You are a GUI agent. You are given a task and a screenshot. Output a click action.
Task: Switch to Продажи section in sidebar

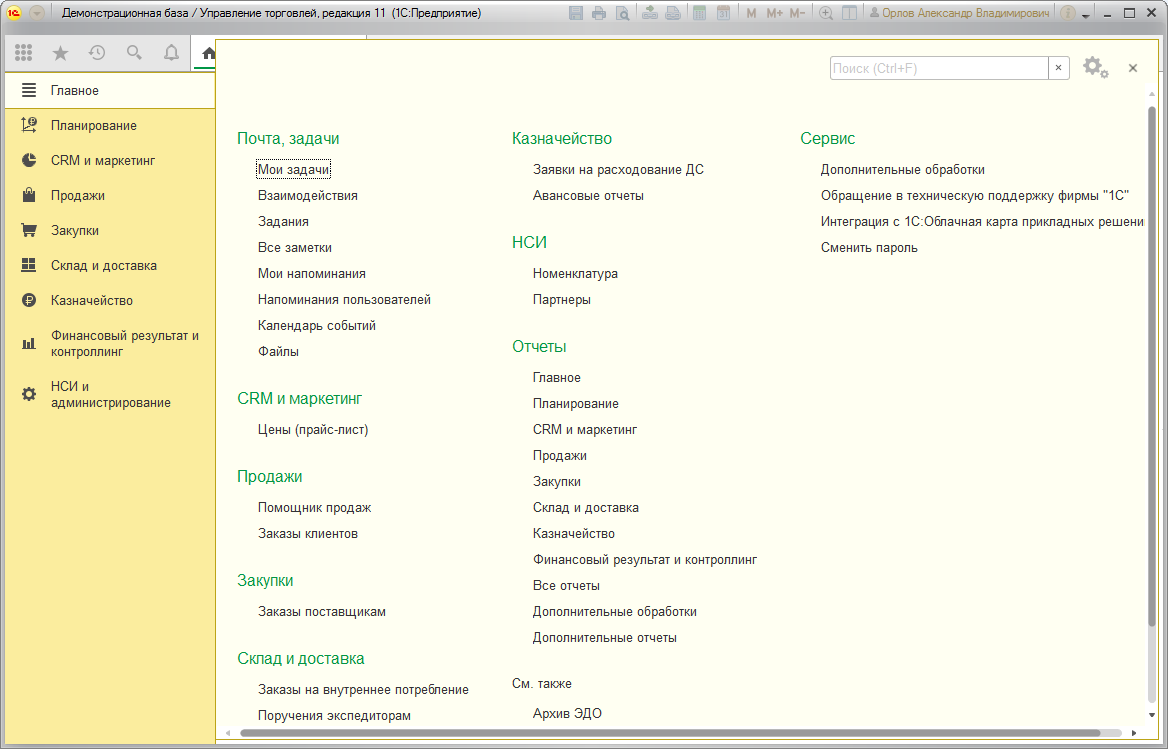110,196
